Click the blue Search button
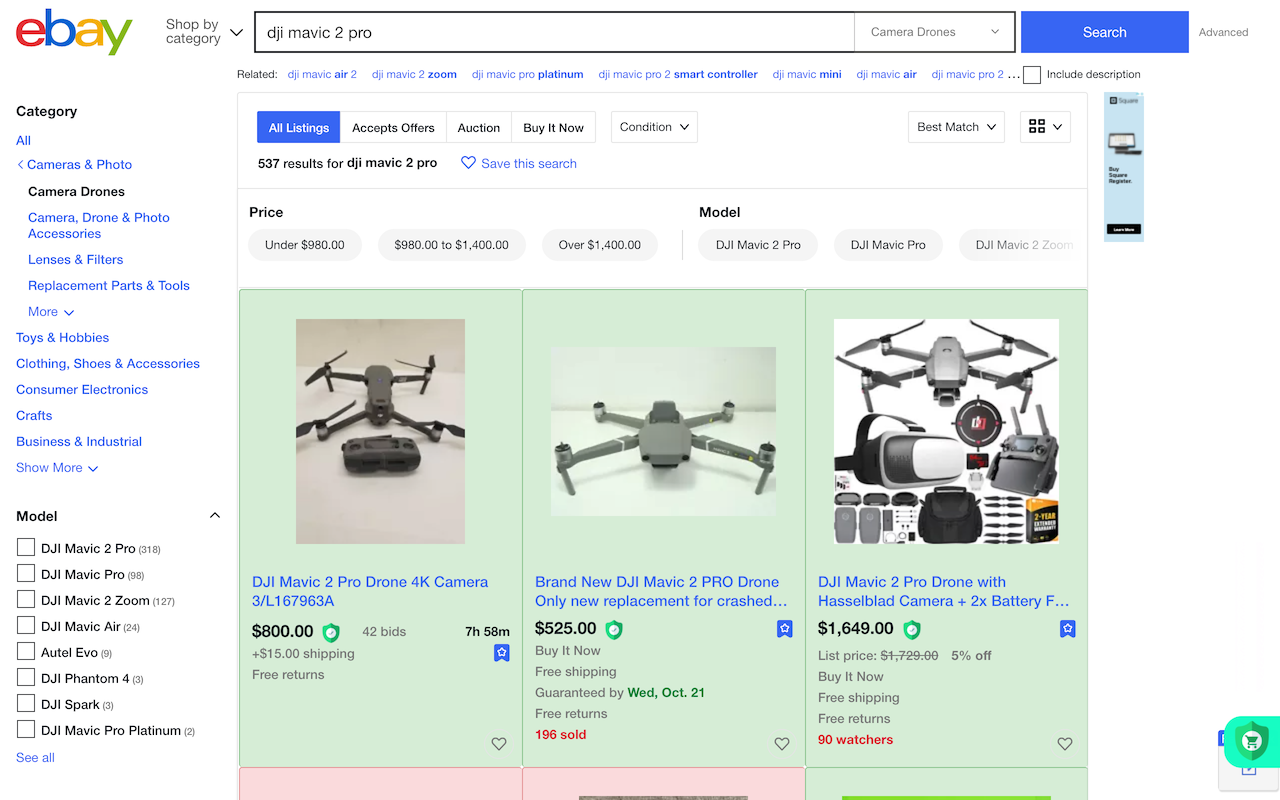This screenshot has height=800, width=1280. (x=1104, y=32)
